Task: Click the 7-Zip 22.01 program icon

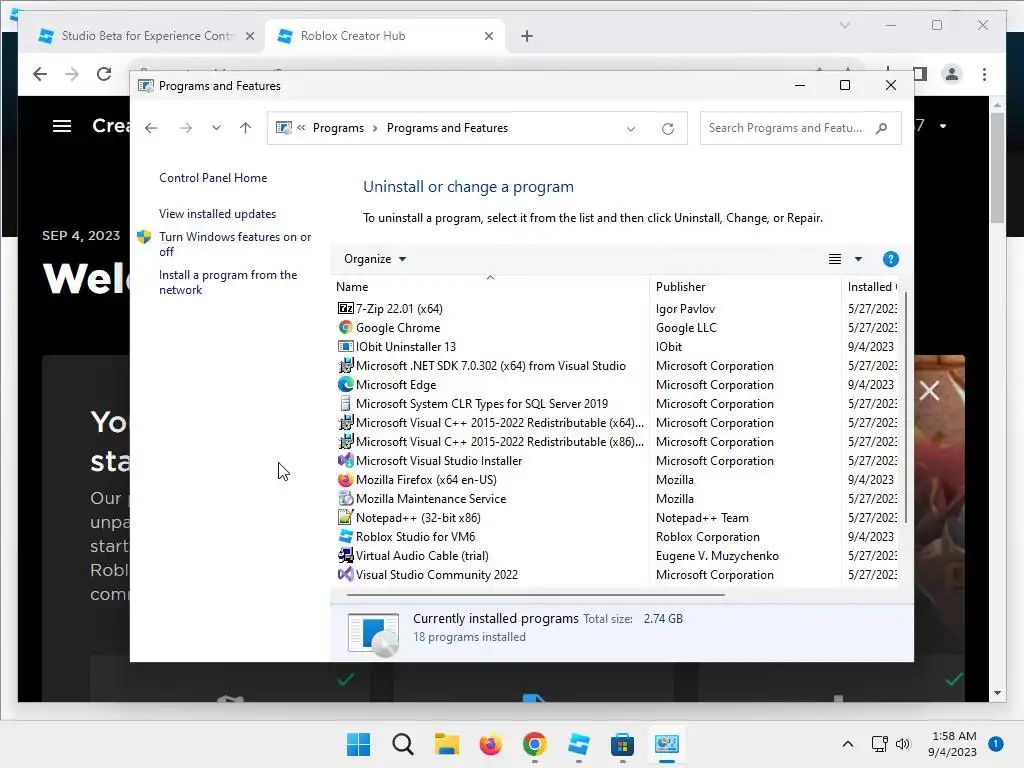Action: tap(345, 308)
